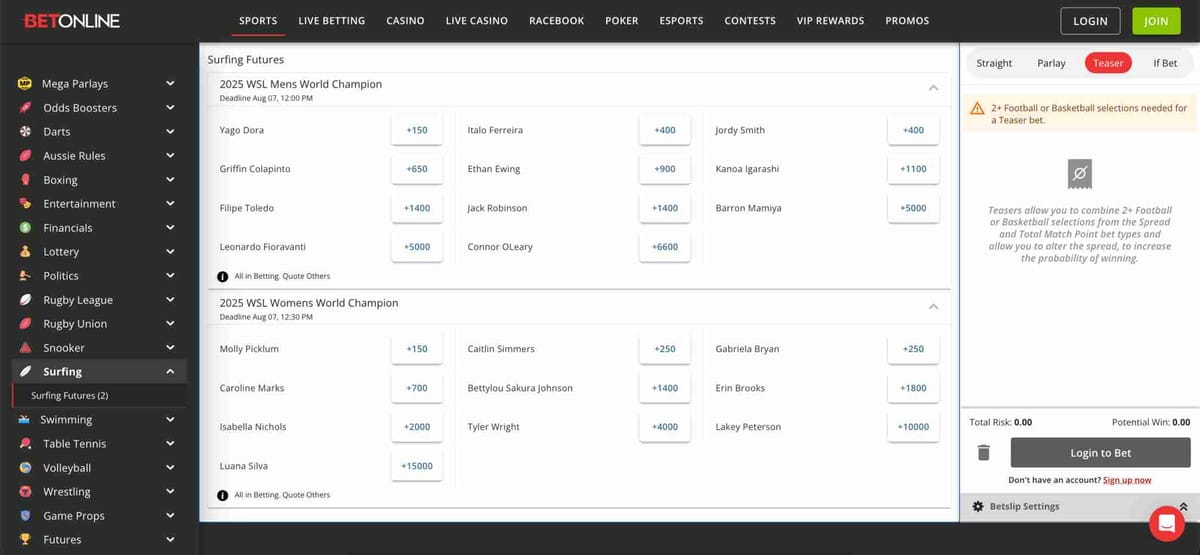The image size is (1200, 555).
Task: Click the Game Props icon
Action: pos(25,516)
